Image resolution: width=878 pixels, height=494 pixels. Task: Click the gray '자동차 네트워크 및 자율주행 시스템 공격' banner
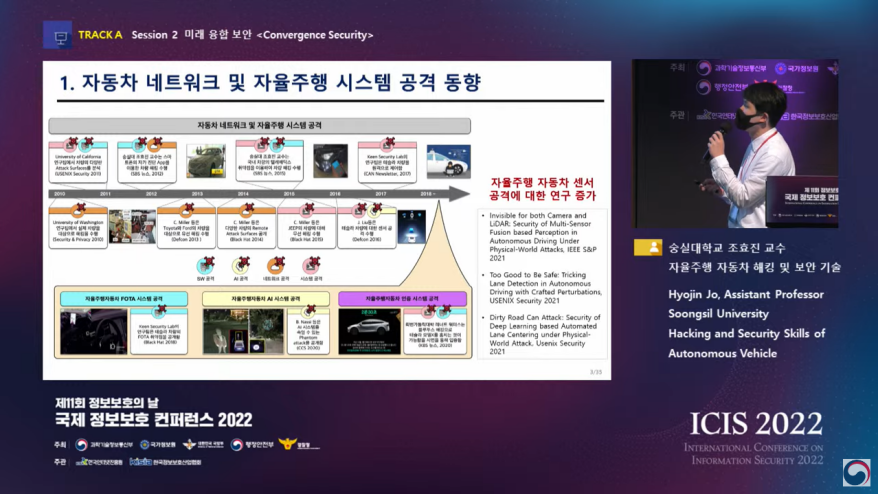tap(259, 125)
